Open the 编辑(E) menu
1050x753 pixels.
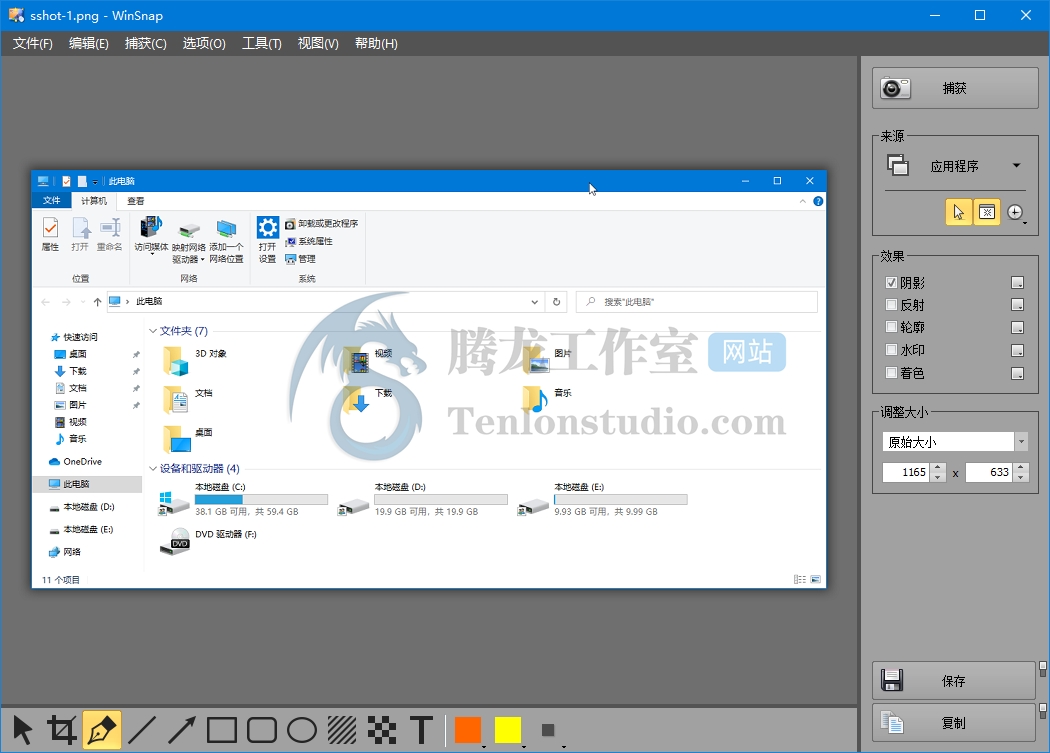pyautogui.click(x=88, y=44)
